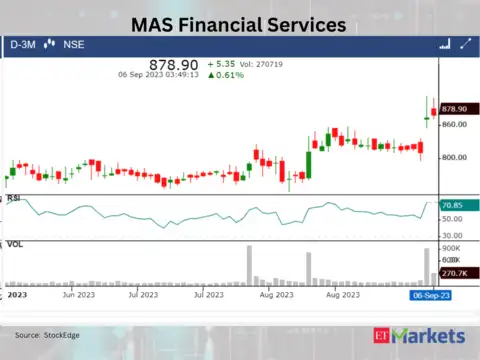This screenshot has height=360, width=480.
Task: Select the NSE exchange label
Action: pyautogui.click(x=74, y=44)
